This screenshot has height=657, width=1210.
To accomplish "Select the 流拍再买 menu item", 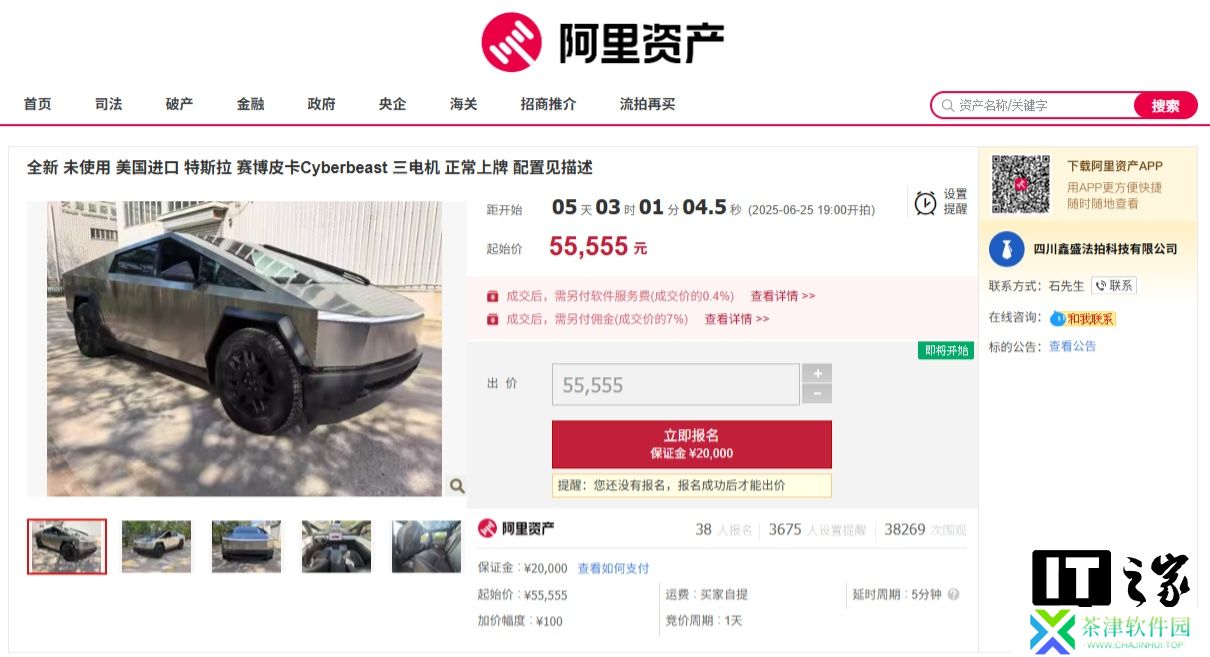I will 647,104.
